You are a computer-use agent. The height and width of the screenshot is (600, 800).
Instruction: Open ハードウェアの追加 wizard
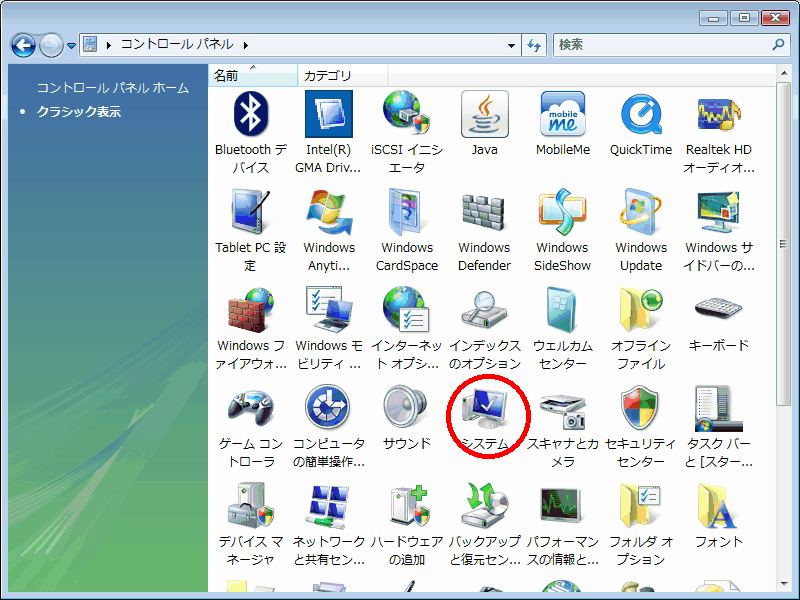pos(407,524)
